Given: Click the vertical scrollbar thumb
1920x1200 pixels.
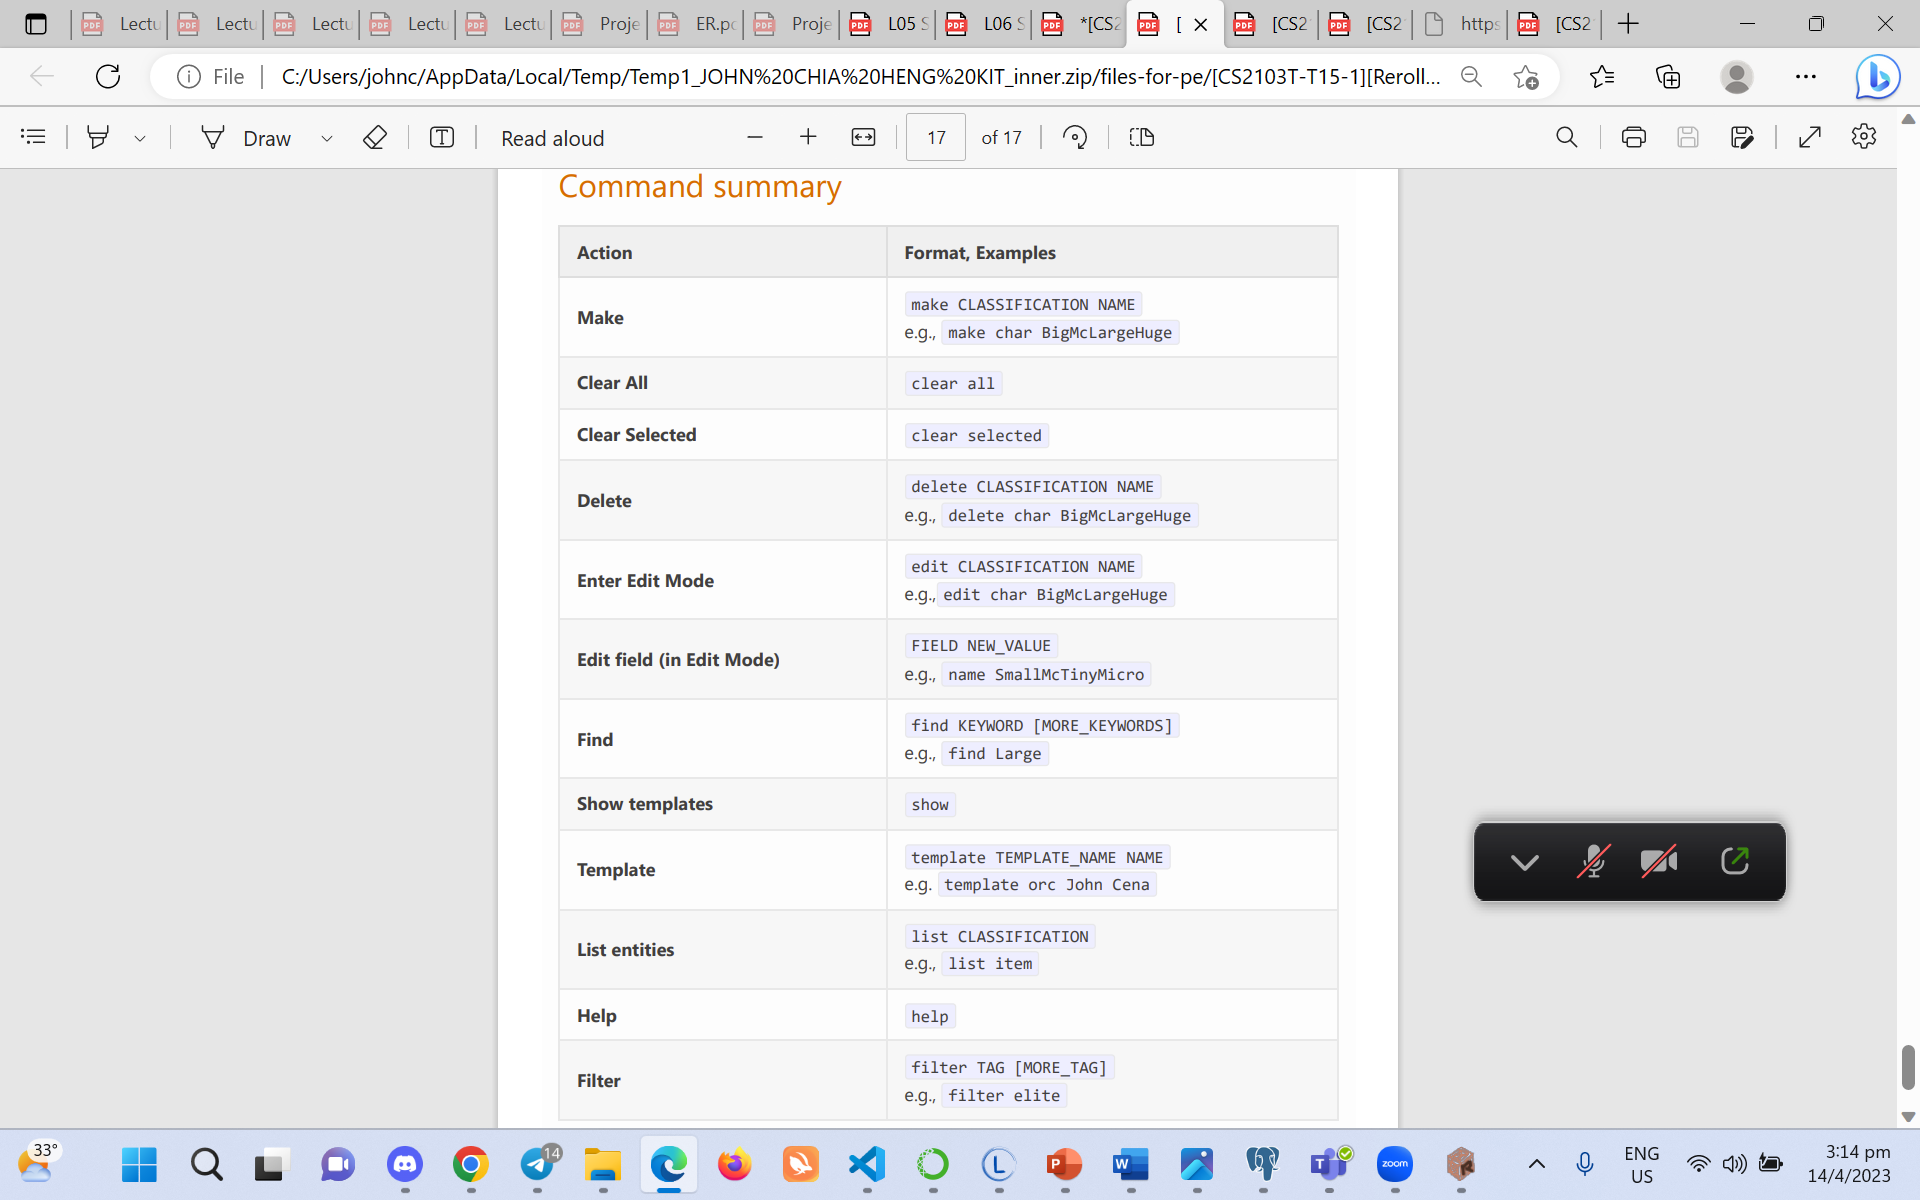Looking at the screenshot, I should (1908, 1066).
